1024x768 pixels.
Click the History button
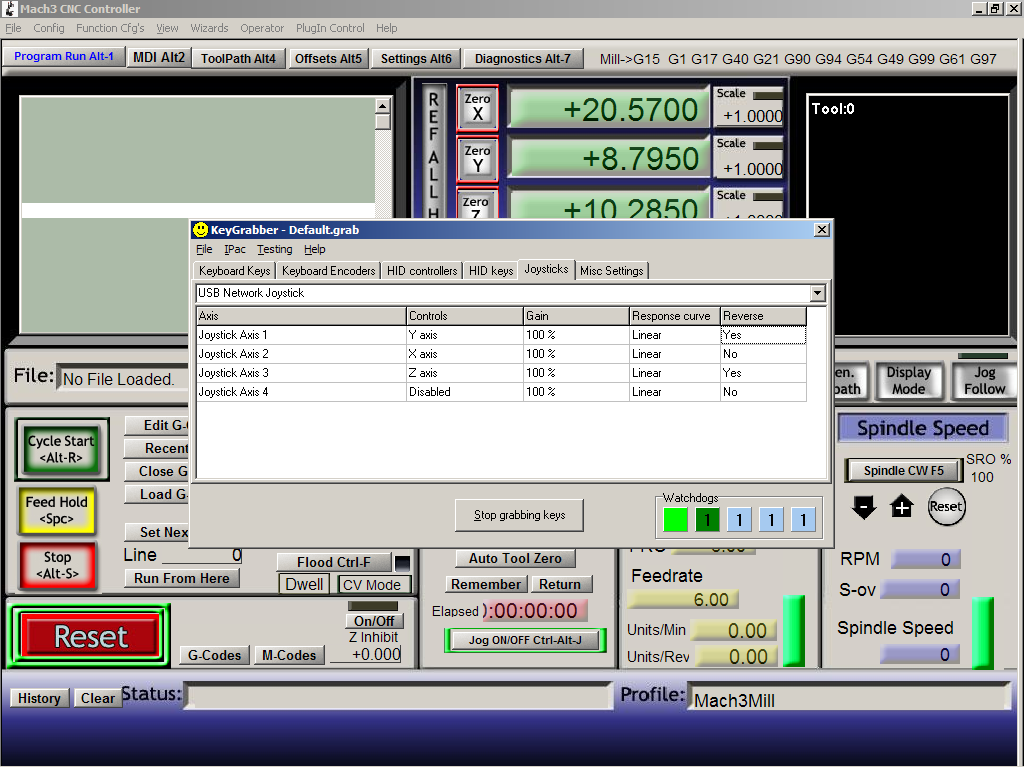(39, 698)
